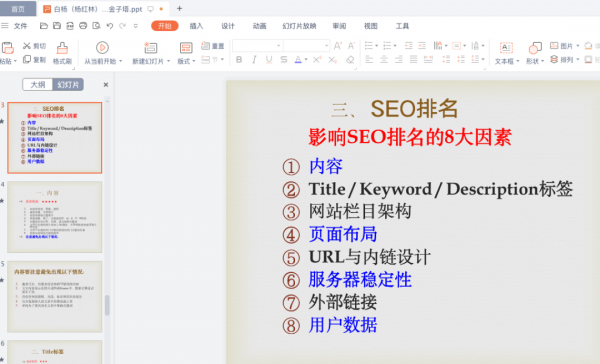This screenshot has width=600, height=364.
Task: Toggle Underline formatting
Action: coord(269,60)
